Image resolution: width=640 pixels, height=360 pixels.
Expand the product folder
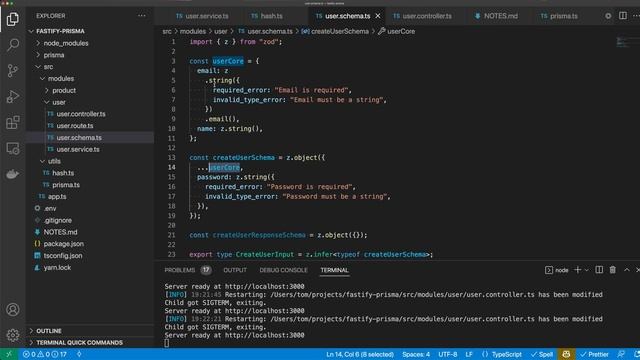point(90,90)
